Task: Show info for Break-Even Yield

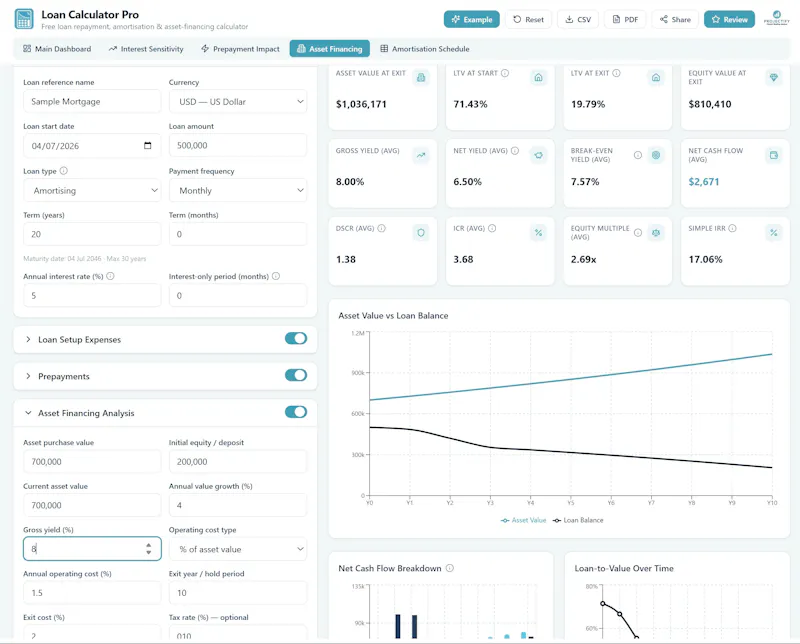Action: (x=638, y=155)
